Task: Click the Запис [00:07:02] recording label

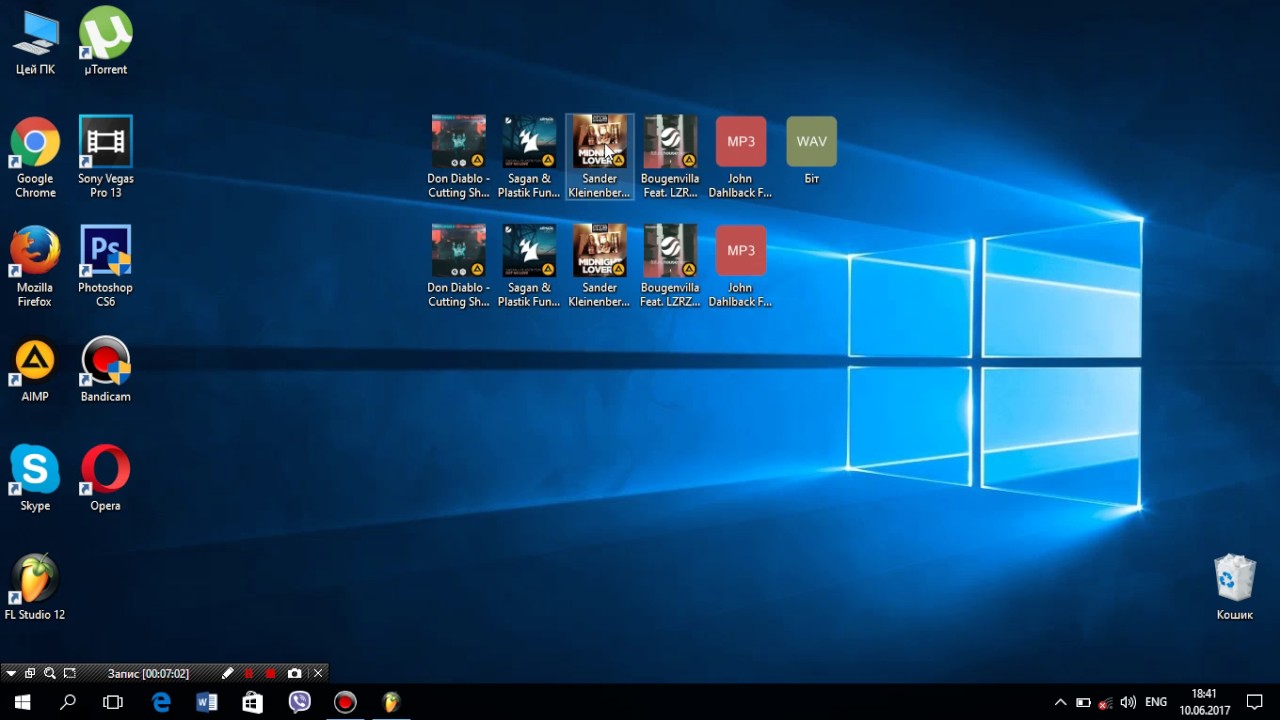Action: (x=148, y=674)
